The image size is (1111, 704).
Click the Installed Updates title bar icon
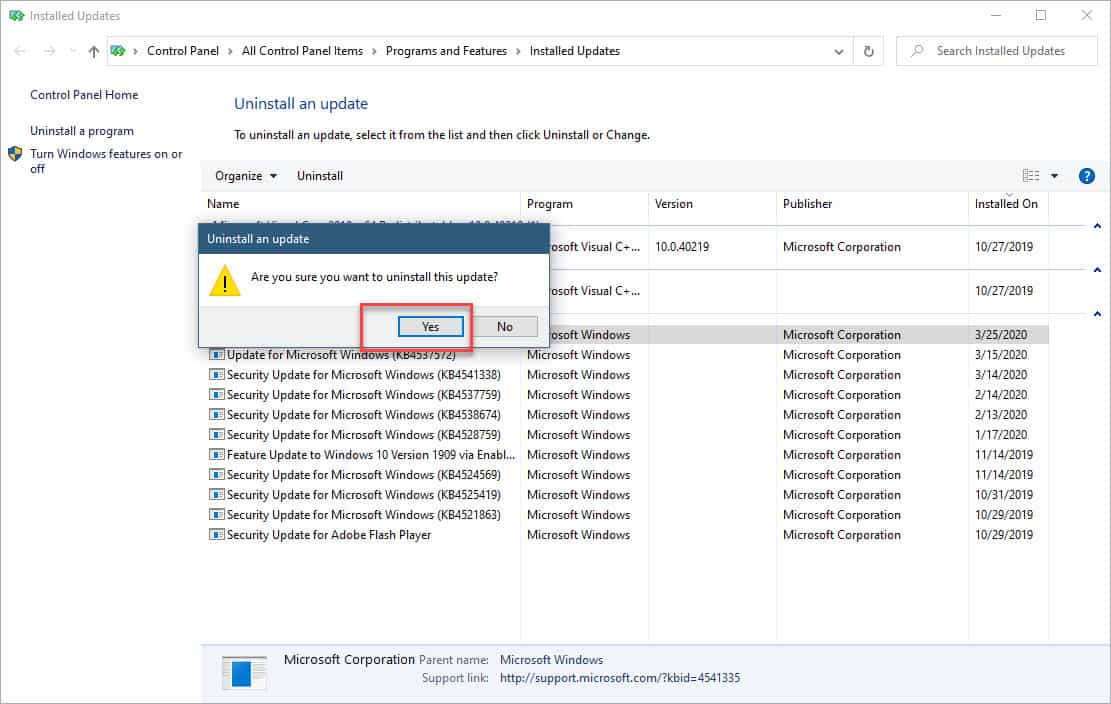tap(16, 16)
